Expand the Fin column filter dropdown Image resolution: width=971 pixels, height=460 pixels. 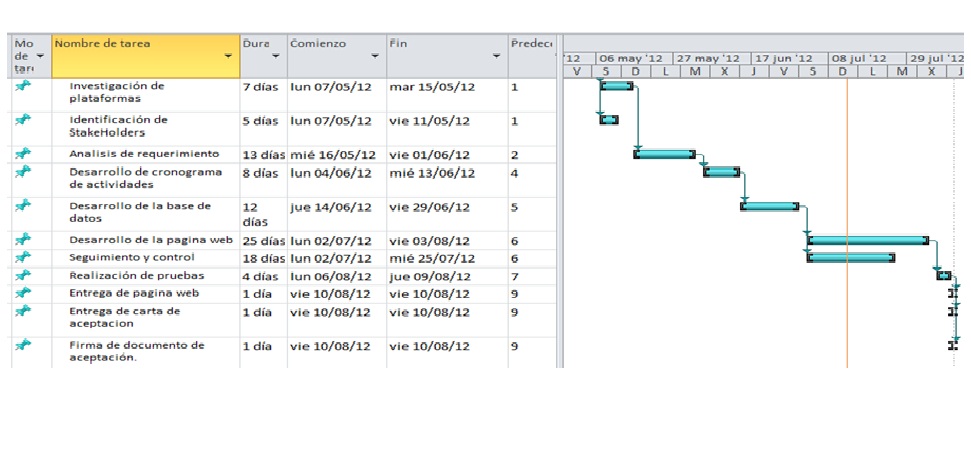(x=496, y=56)
